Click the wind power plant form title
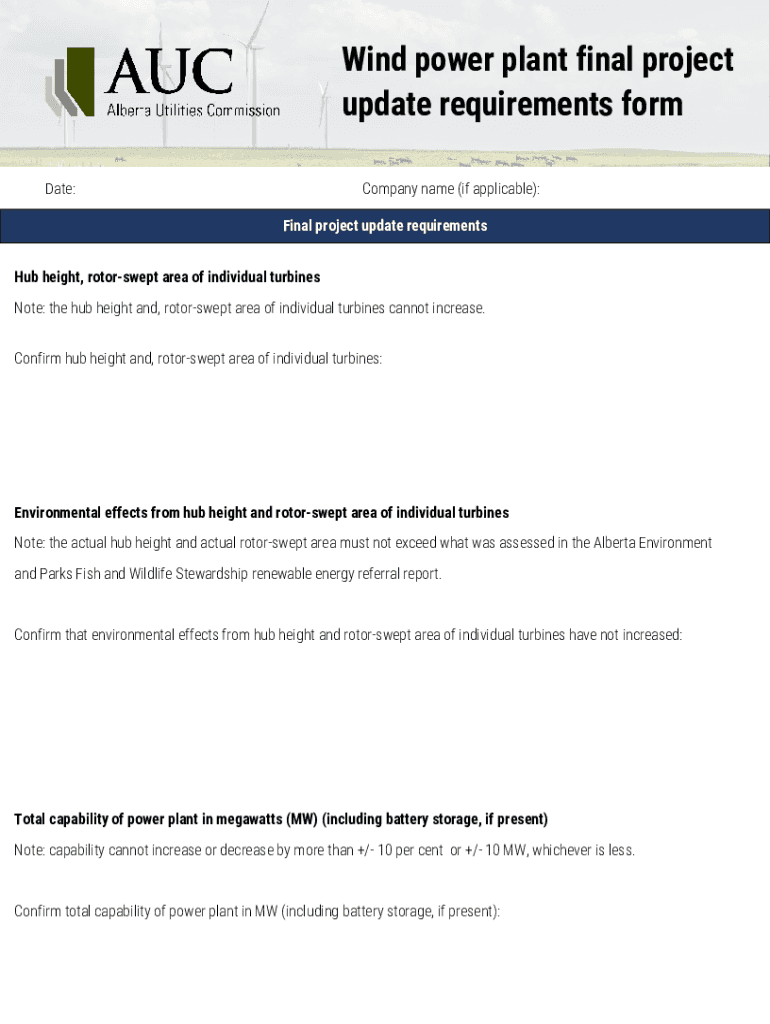This screenshot has height=1024, width=770. coord(537,82)
